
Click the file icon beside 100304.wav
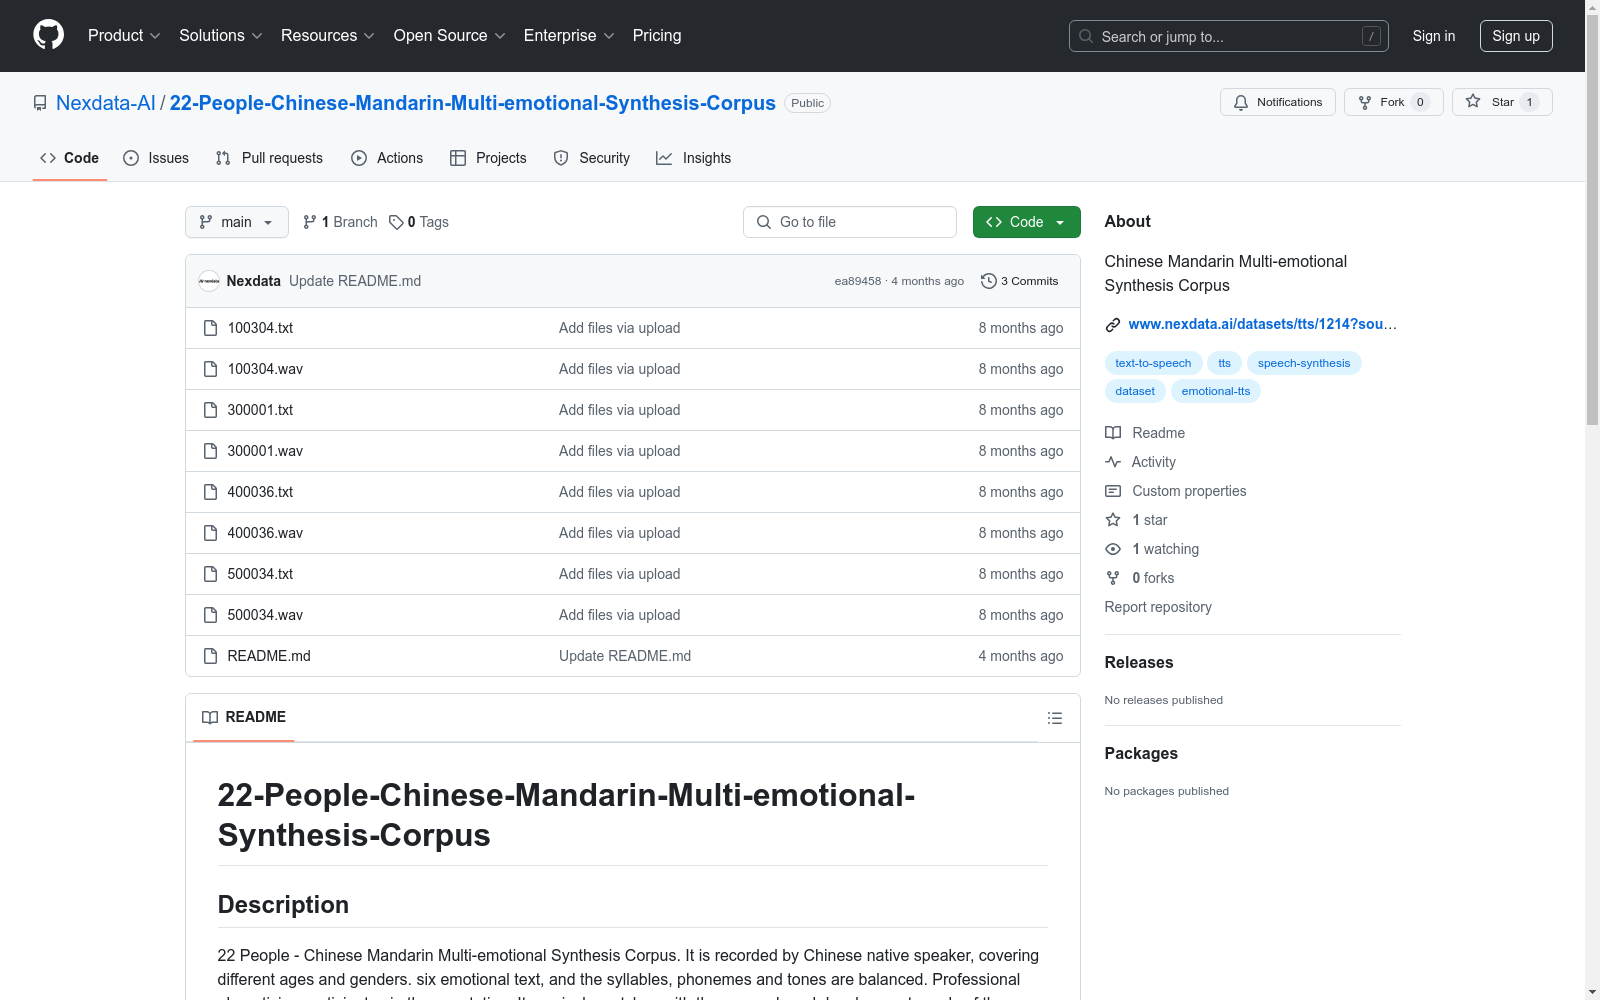pos(210,369)
